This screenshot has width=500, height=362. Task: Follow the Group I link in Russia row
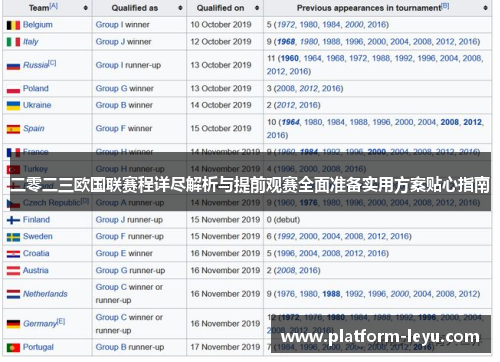click(x=109, y=65)
